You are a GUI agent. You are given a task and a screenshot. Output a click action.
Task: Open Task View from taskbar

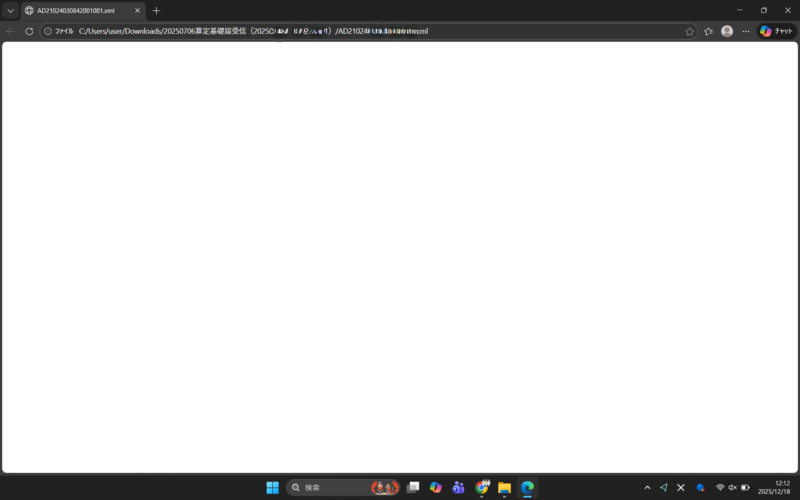[413, 487]
